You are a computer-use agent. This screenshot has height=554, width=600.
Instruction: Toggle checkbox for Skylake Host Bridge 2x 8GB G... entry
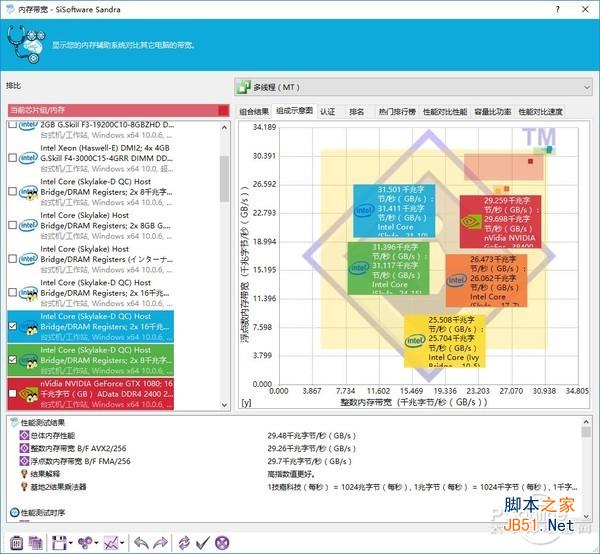pyautogui.click(x=13, y=225)
